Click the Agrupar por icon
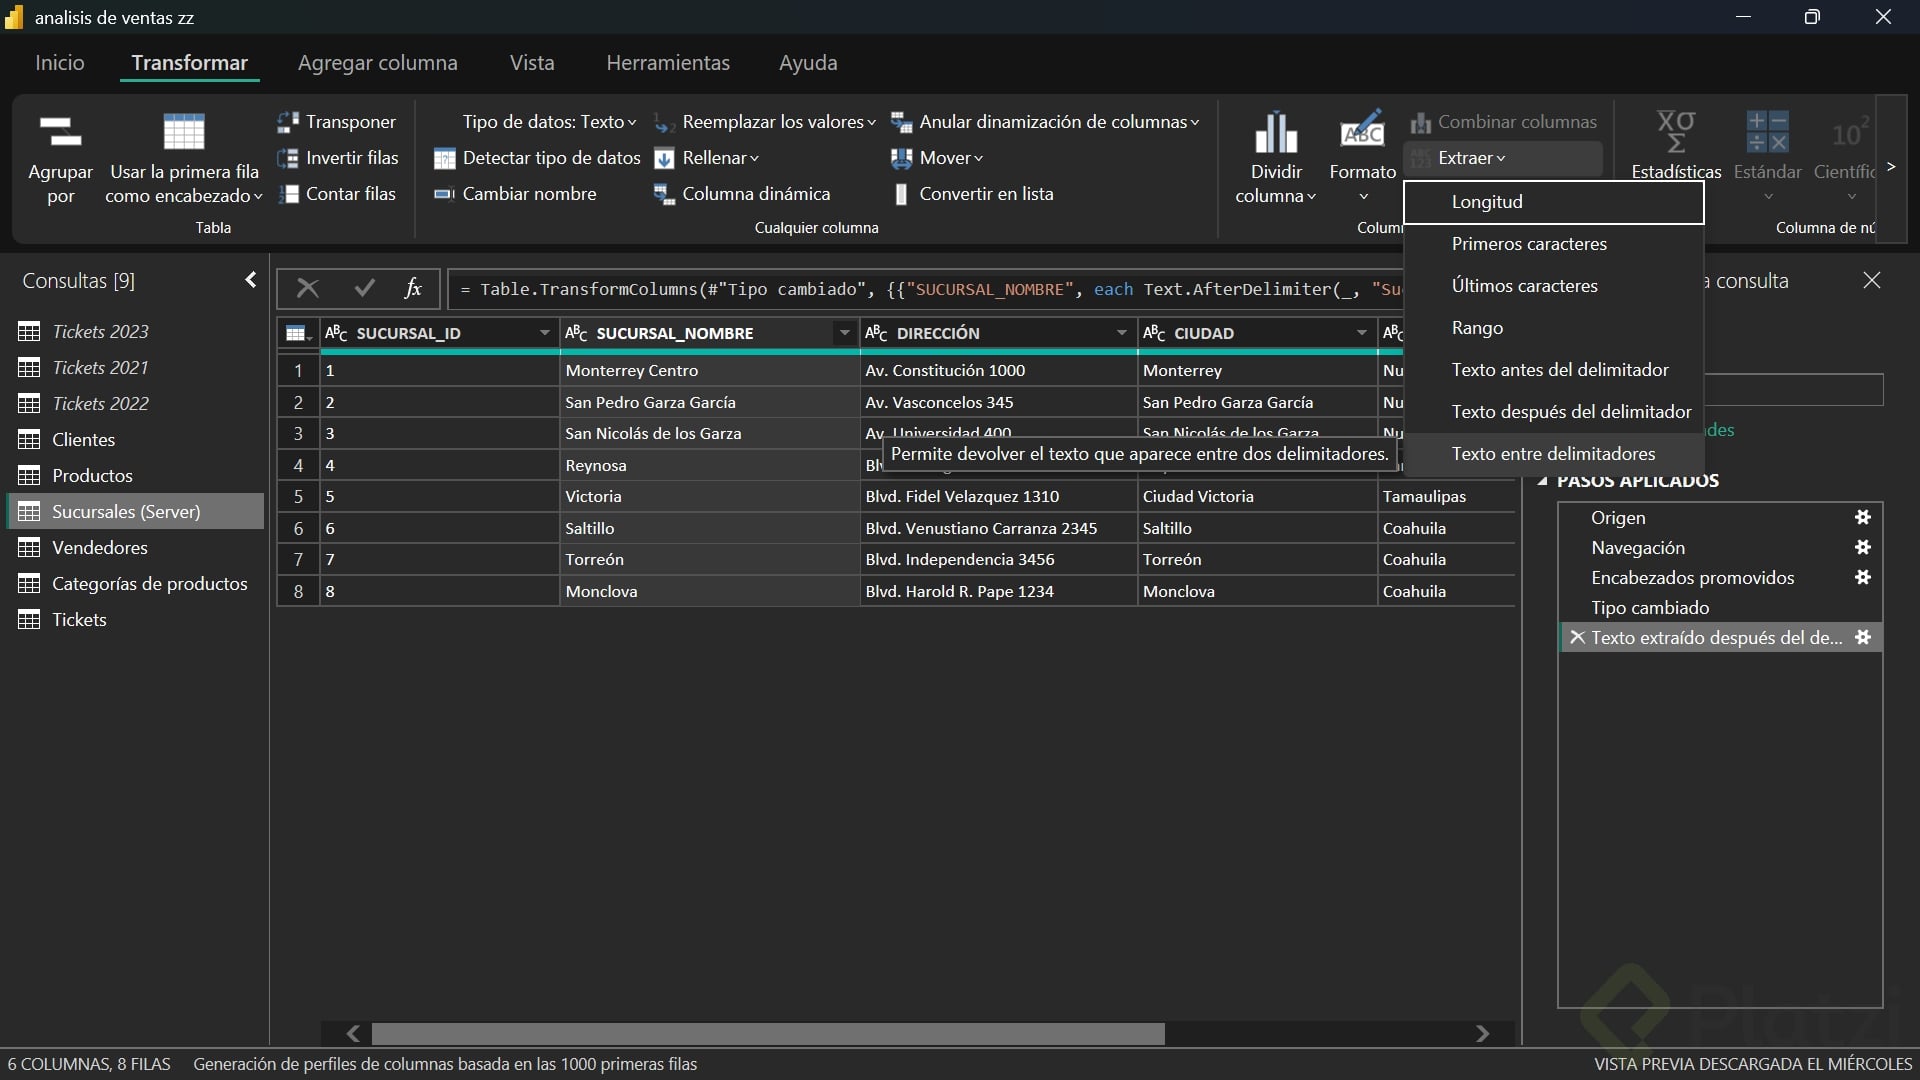The width and height of the screenshot is (1920, 1080). (60, 131)
